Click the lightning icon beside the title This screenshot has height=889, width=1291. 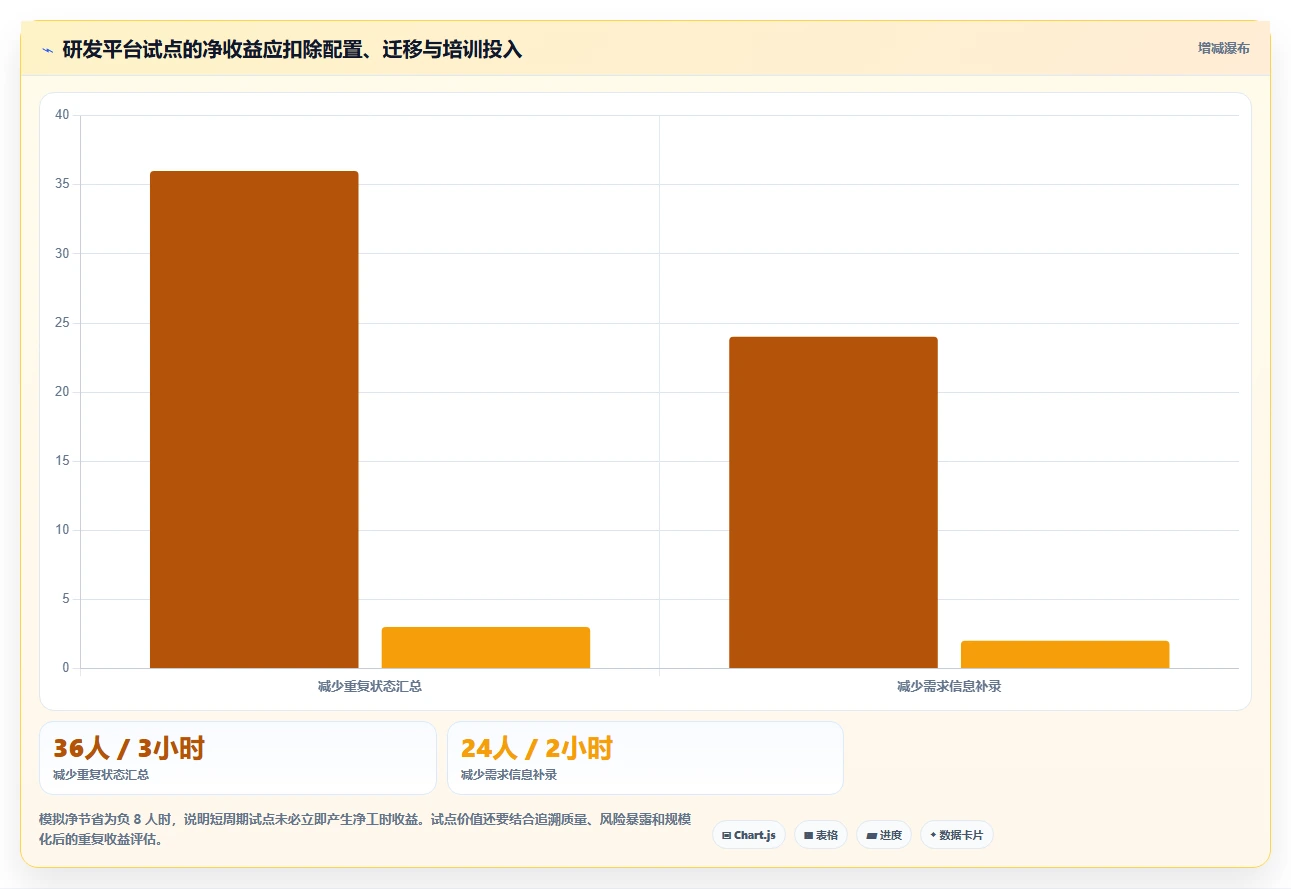coord(47,49)
